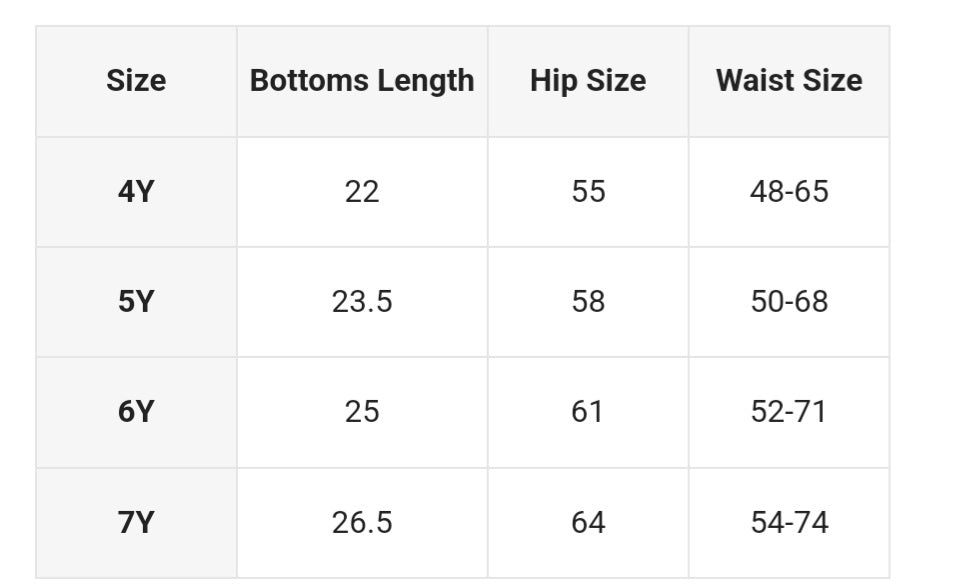Click bottoms length value 26.5

point(362,522)
